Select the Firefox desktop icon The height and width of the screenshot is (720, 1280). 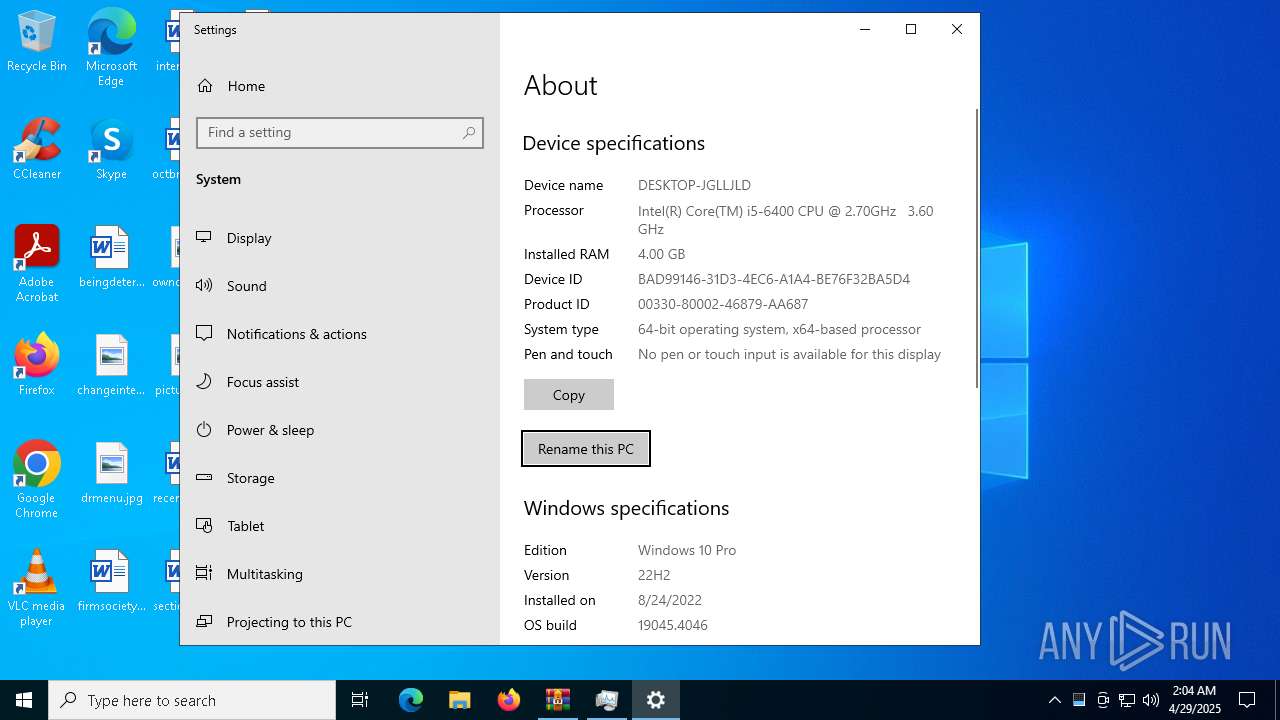[x=37, y=365]
